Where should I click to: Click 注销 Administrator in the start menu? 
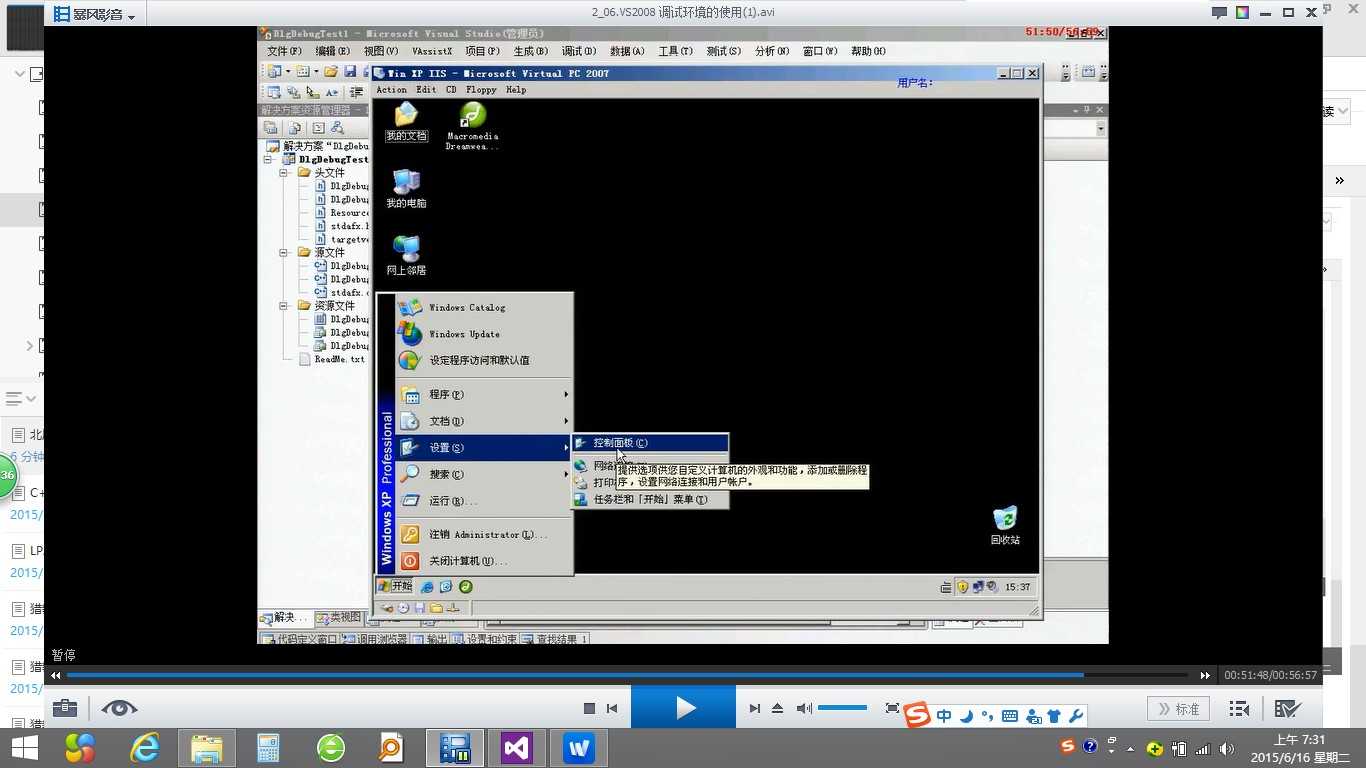pos(484,534)
